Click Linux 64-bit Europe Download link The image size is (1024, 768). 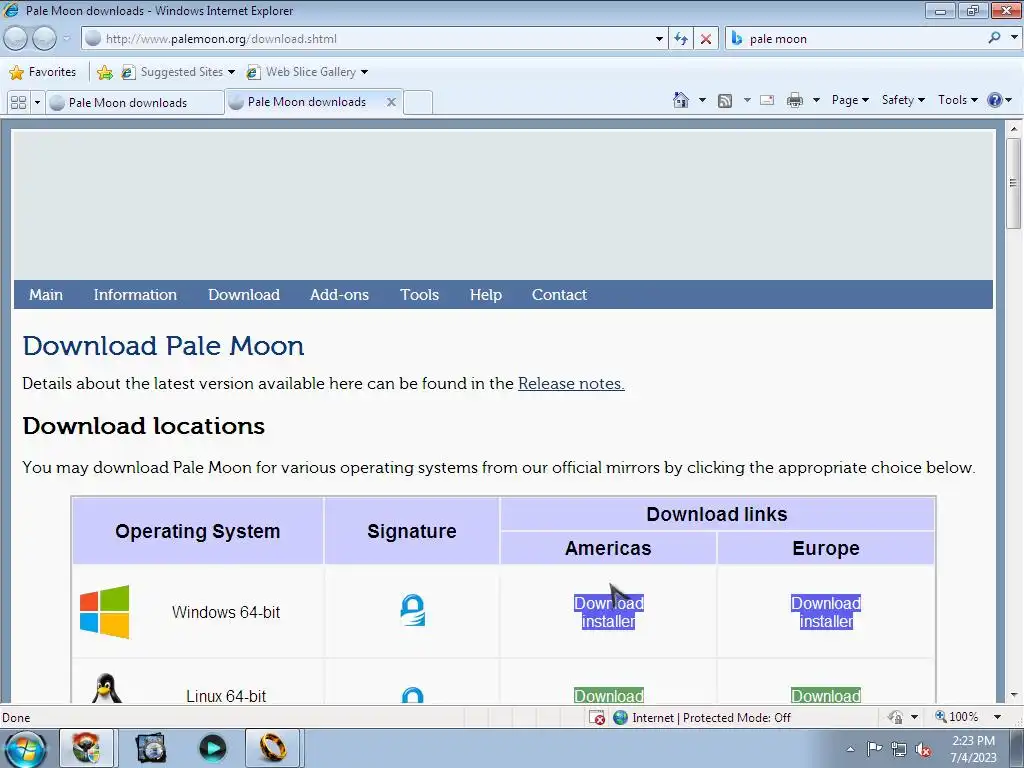[x=825, y=696]
